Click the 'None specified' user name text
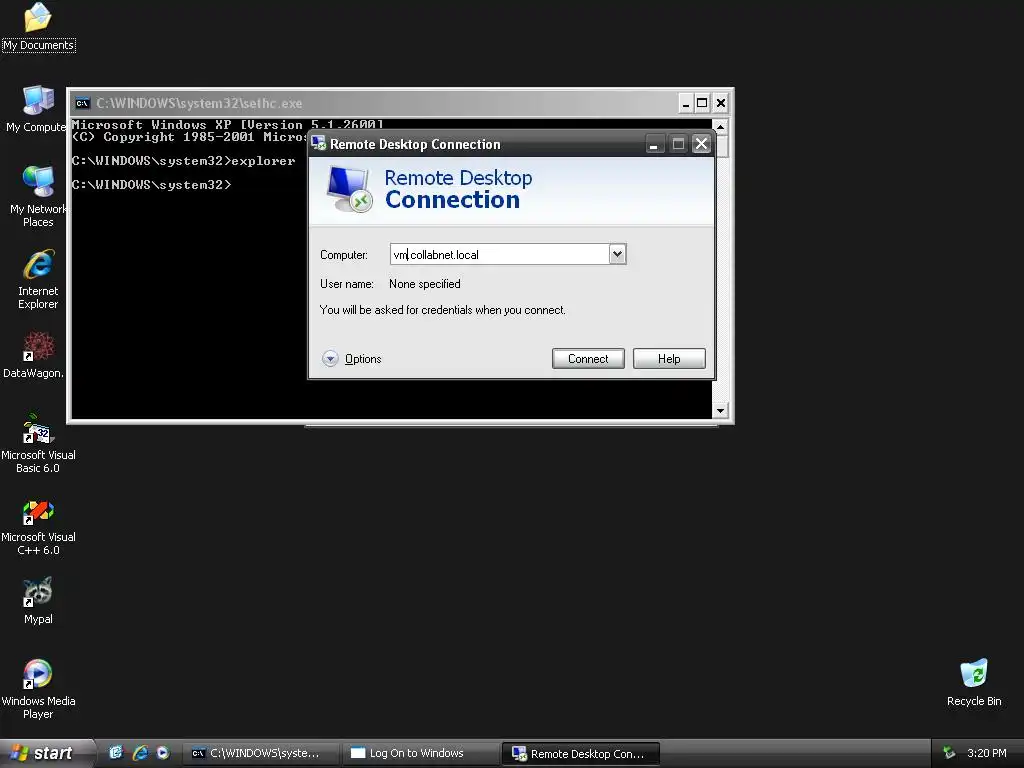 click(424, 284)
